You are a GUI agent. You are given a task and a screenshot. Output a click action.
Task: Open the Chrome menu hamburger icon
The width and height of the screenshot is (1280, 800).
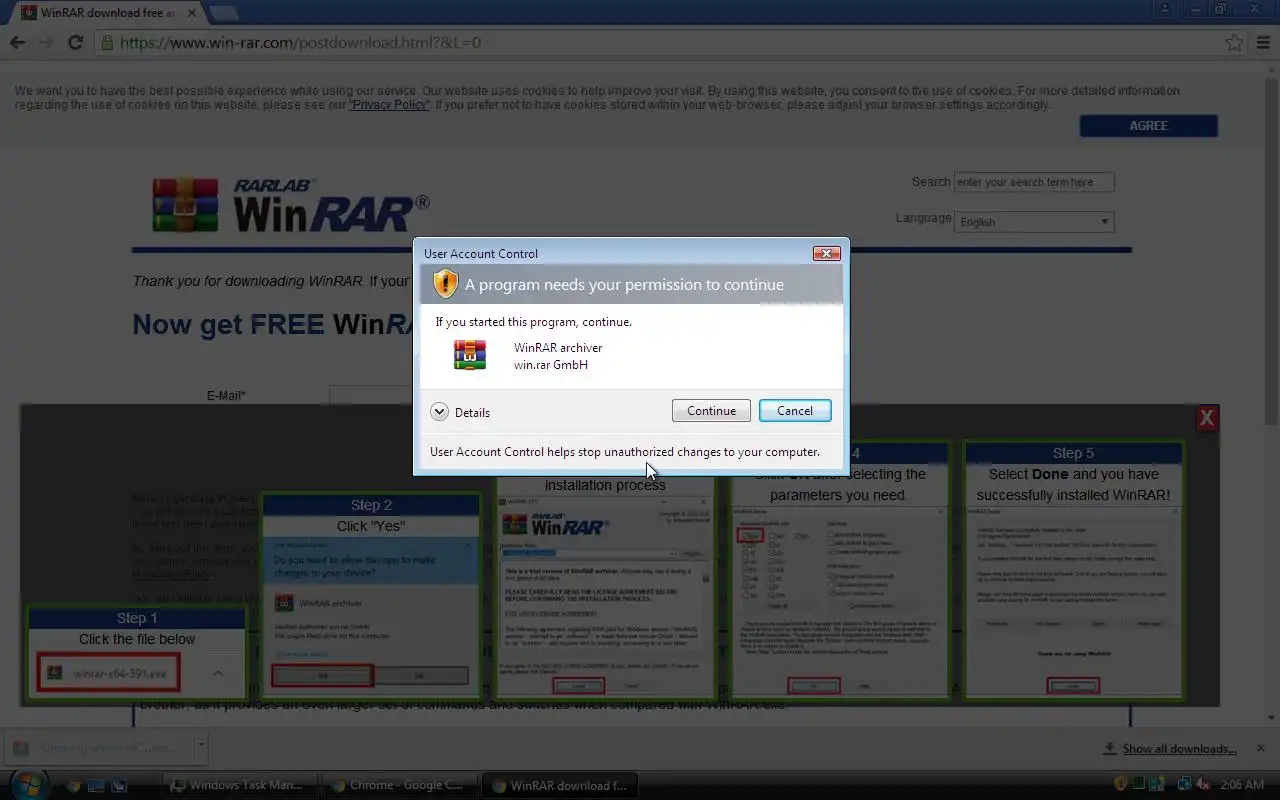pos(1264,43)
